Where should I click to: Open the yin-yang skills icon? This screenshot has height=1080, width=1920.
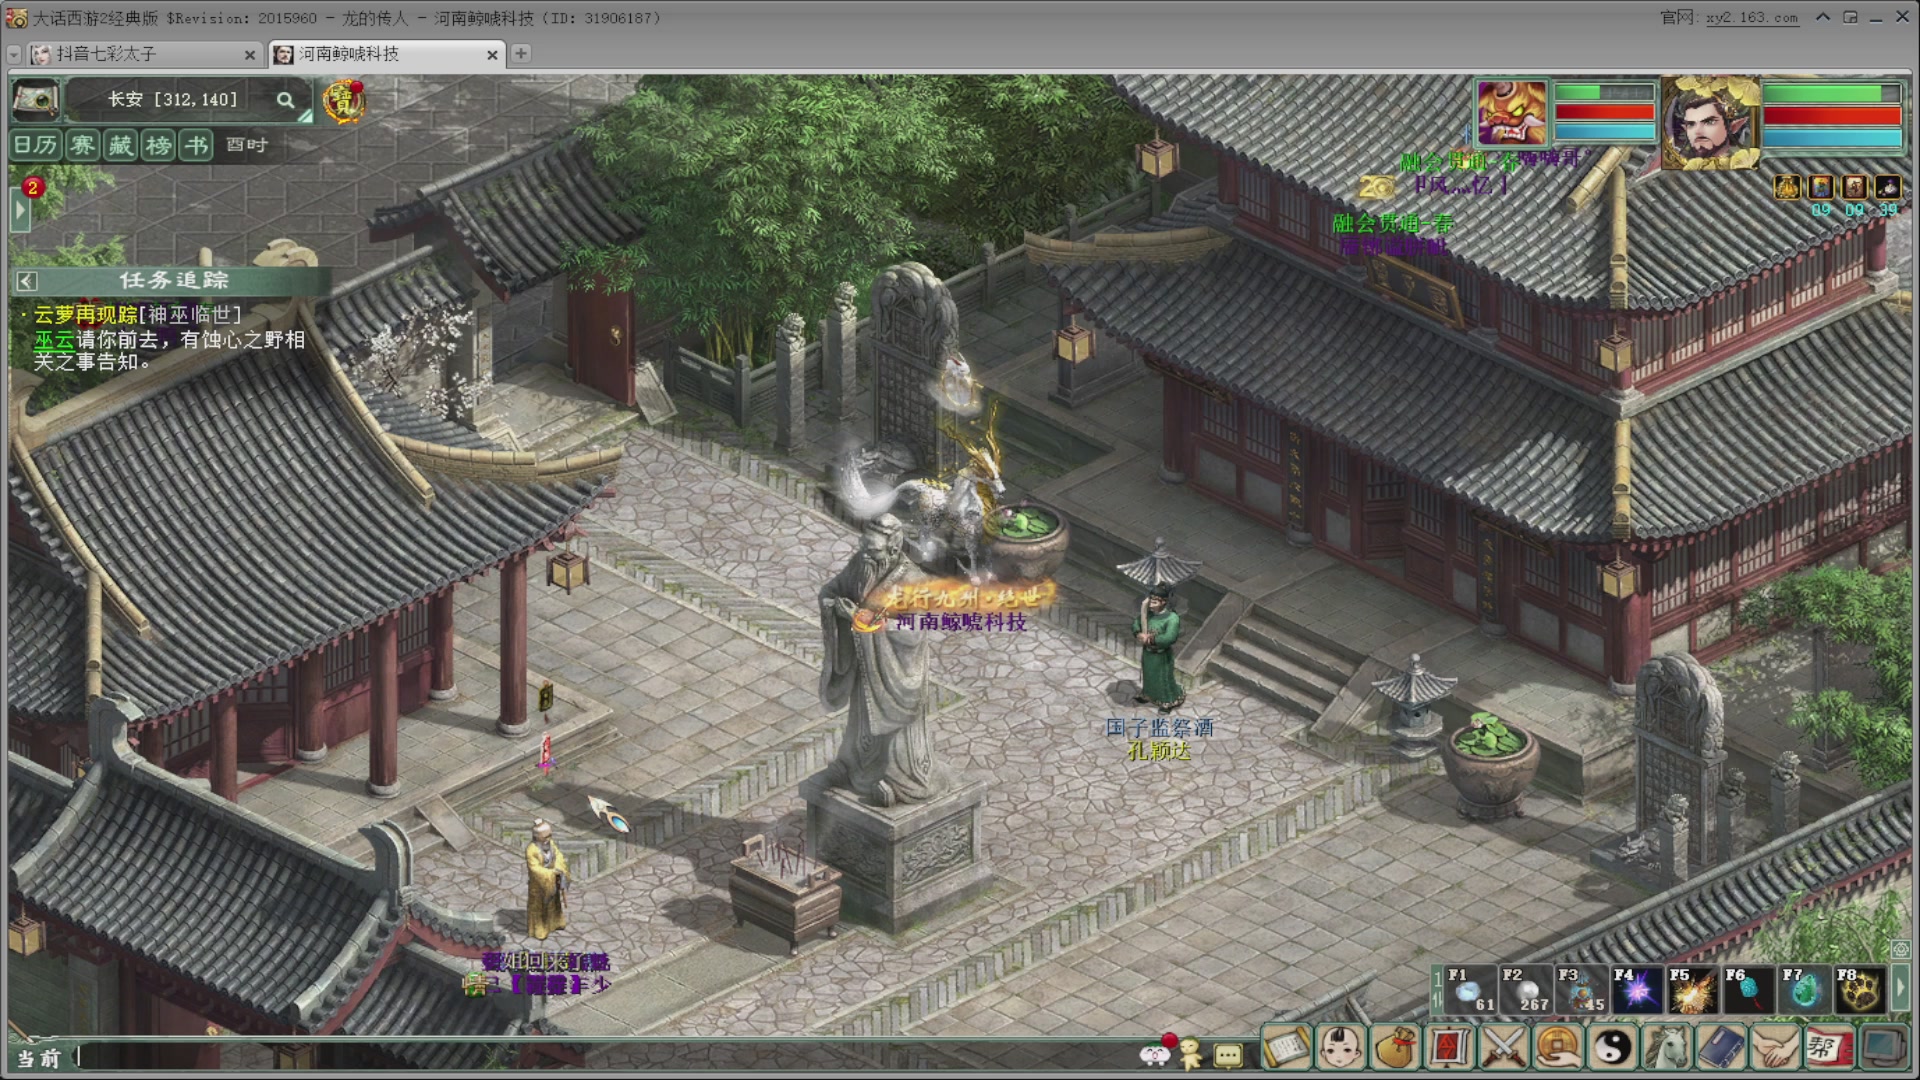pos(1612,1048)
